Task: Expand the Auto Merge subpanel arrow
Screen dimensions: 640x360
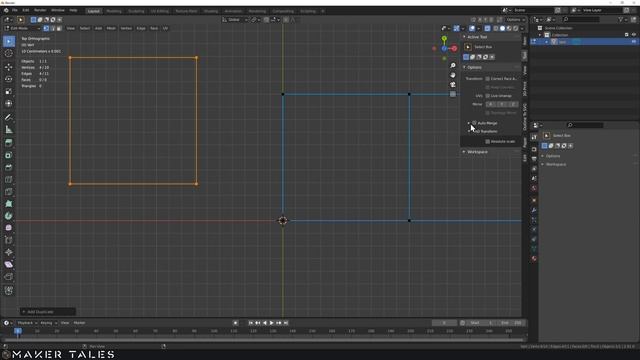Action: (469, 123)
